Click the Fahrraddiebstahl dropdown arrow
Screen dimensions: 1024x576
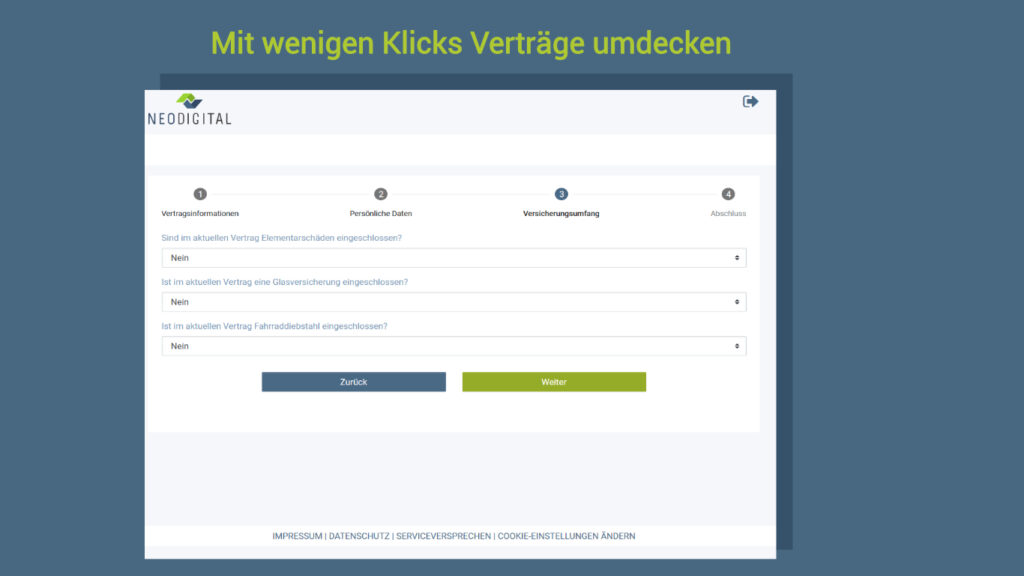click(x=737, y=346)
